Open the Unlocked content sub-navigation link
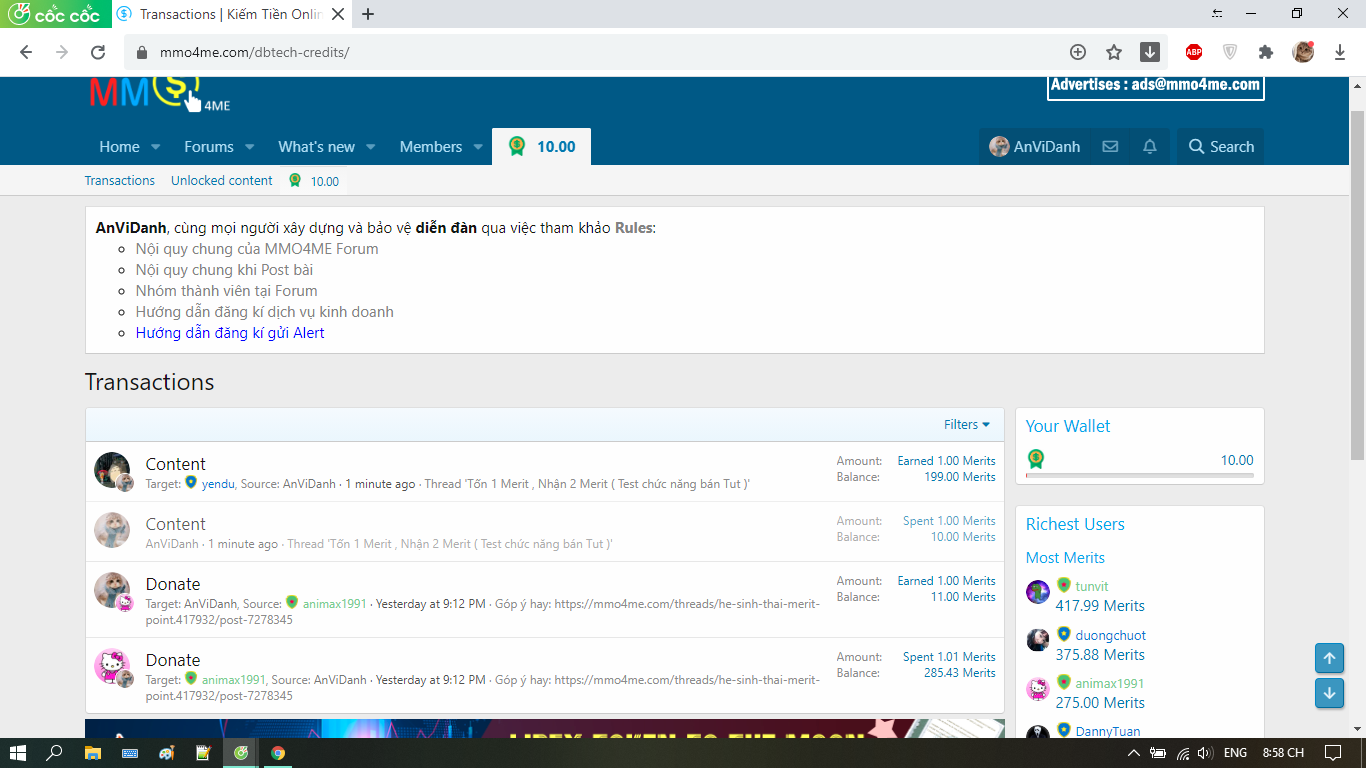This screenshot has width=1366, height=768. coord(222,181)
